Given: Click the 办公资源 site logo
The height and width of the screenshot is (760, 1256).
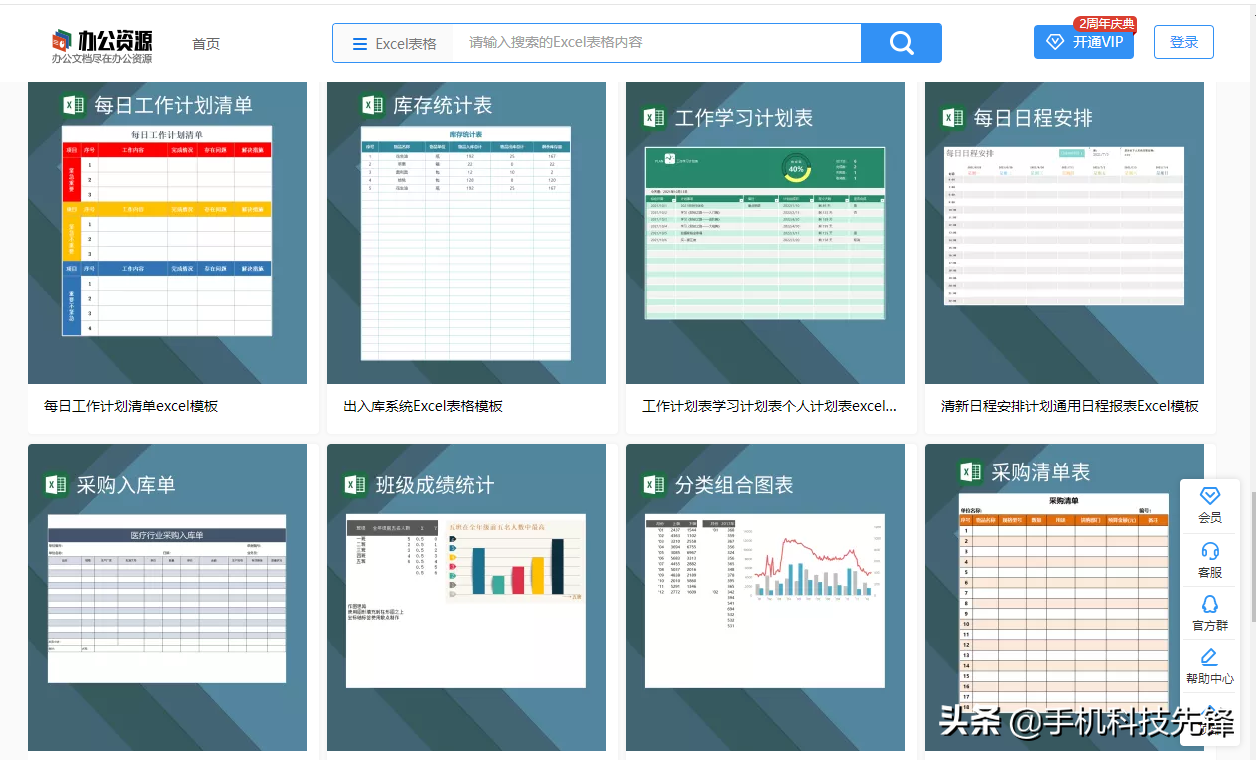Looking at the screenshot, I should pyautogui.click(x=102, y=45).
